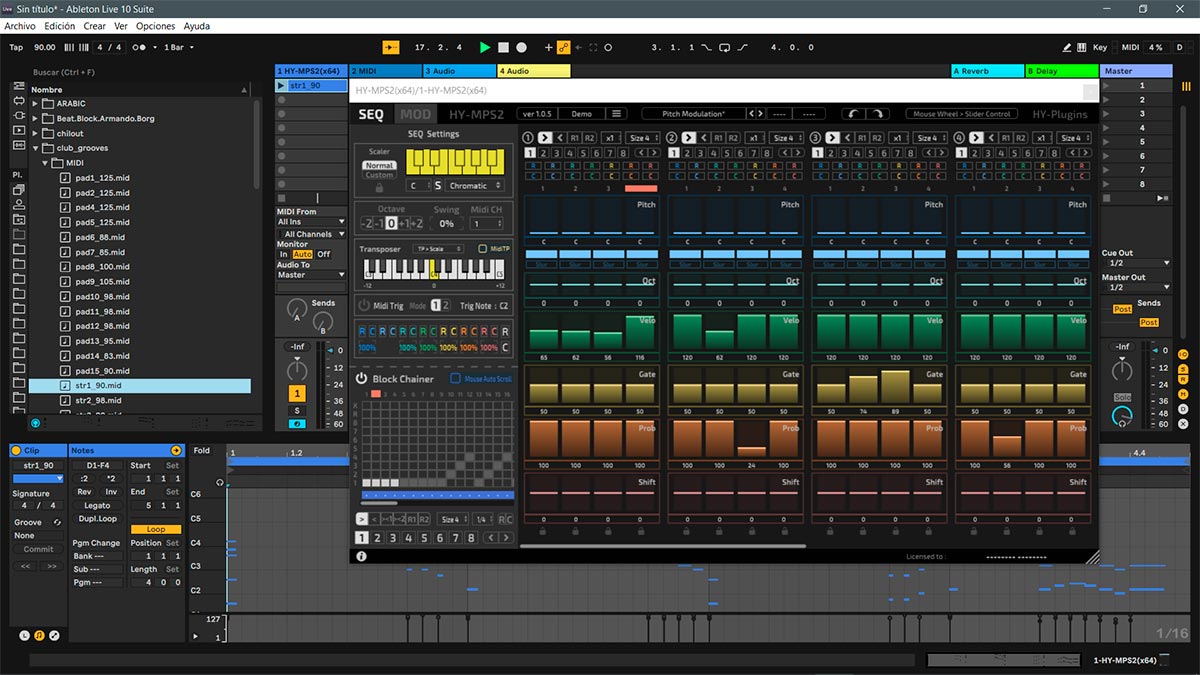
Task: Click the scaler lock icon
Action: [x=379, y=187]
